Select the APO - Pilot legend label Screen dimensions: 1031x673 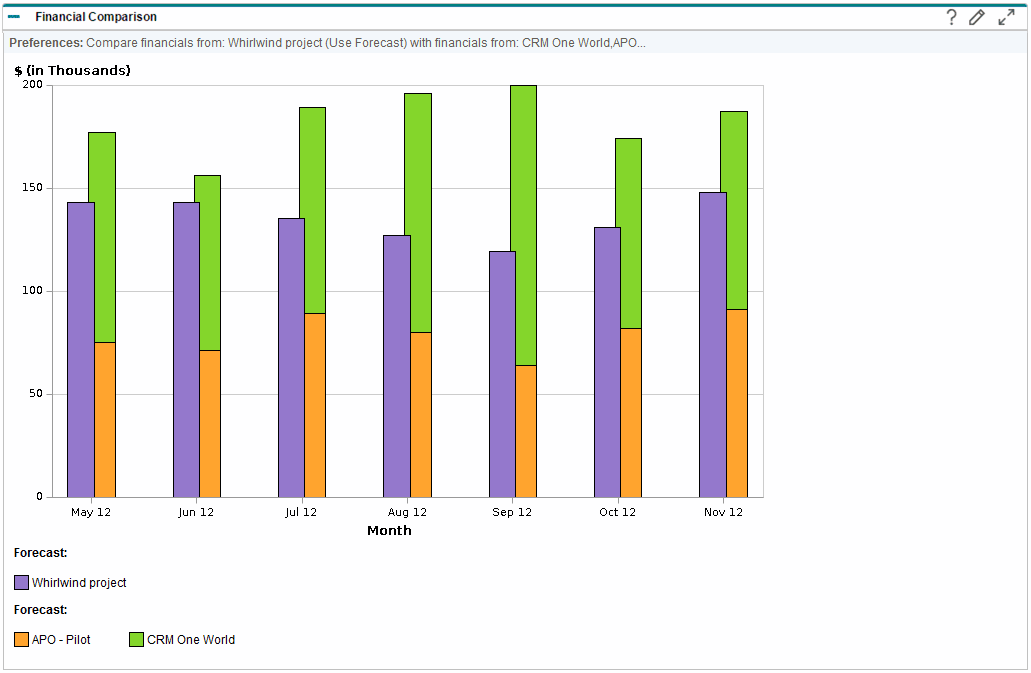(61, 640)
